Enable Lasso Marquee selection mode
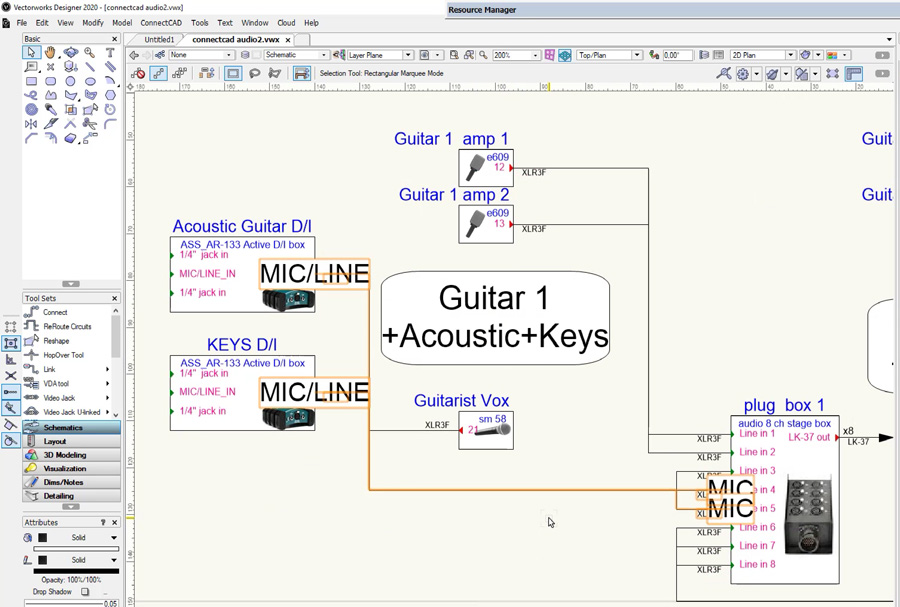The image size is (900, 607). [254, 73]
